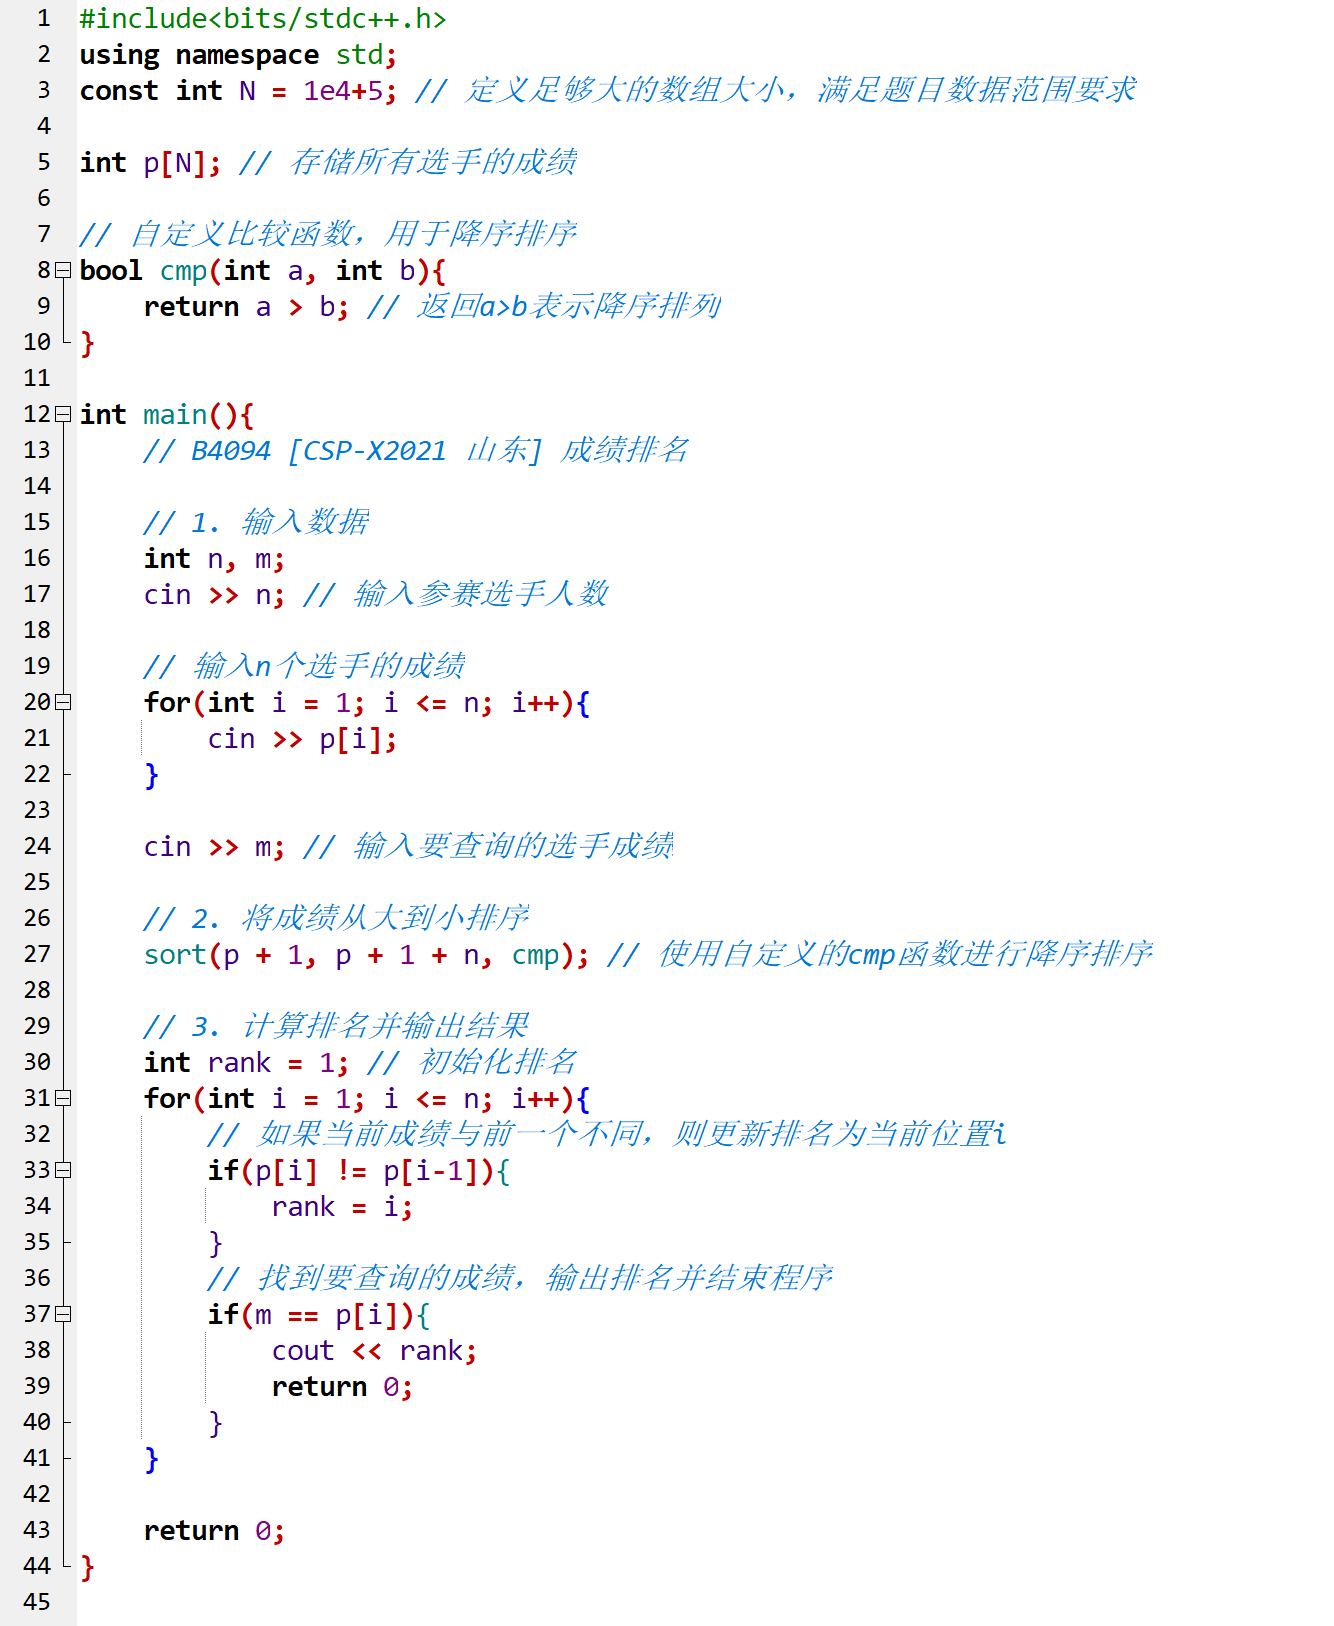Click the 'cout << rank;' statement
Viewport: 1334px width, 1626px height.
point(374,1351)
